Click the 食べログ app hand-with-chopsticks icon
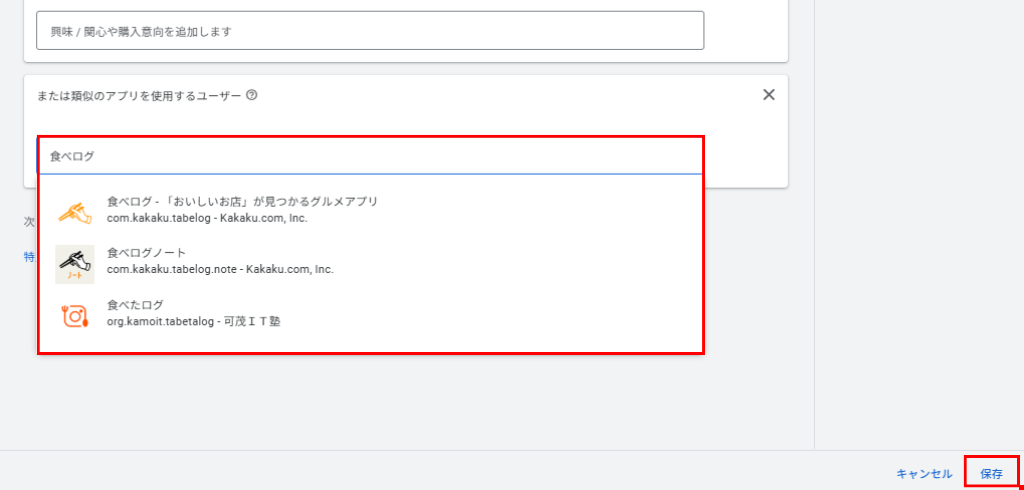Image resolution: width=1024 pixels, height=490 pixels. point(75,212)
